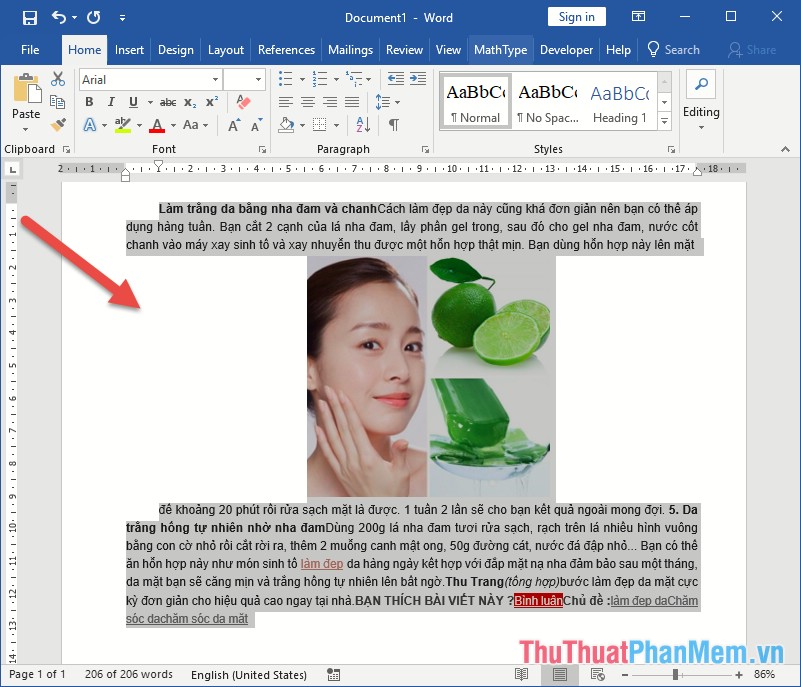This screenshot has height=687, width=801.
Task: Open the Mailings tab
Action: pos(350,49)
